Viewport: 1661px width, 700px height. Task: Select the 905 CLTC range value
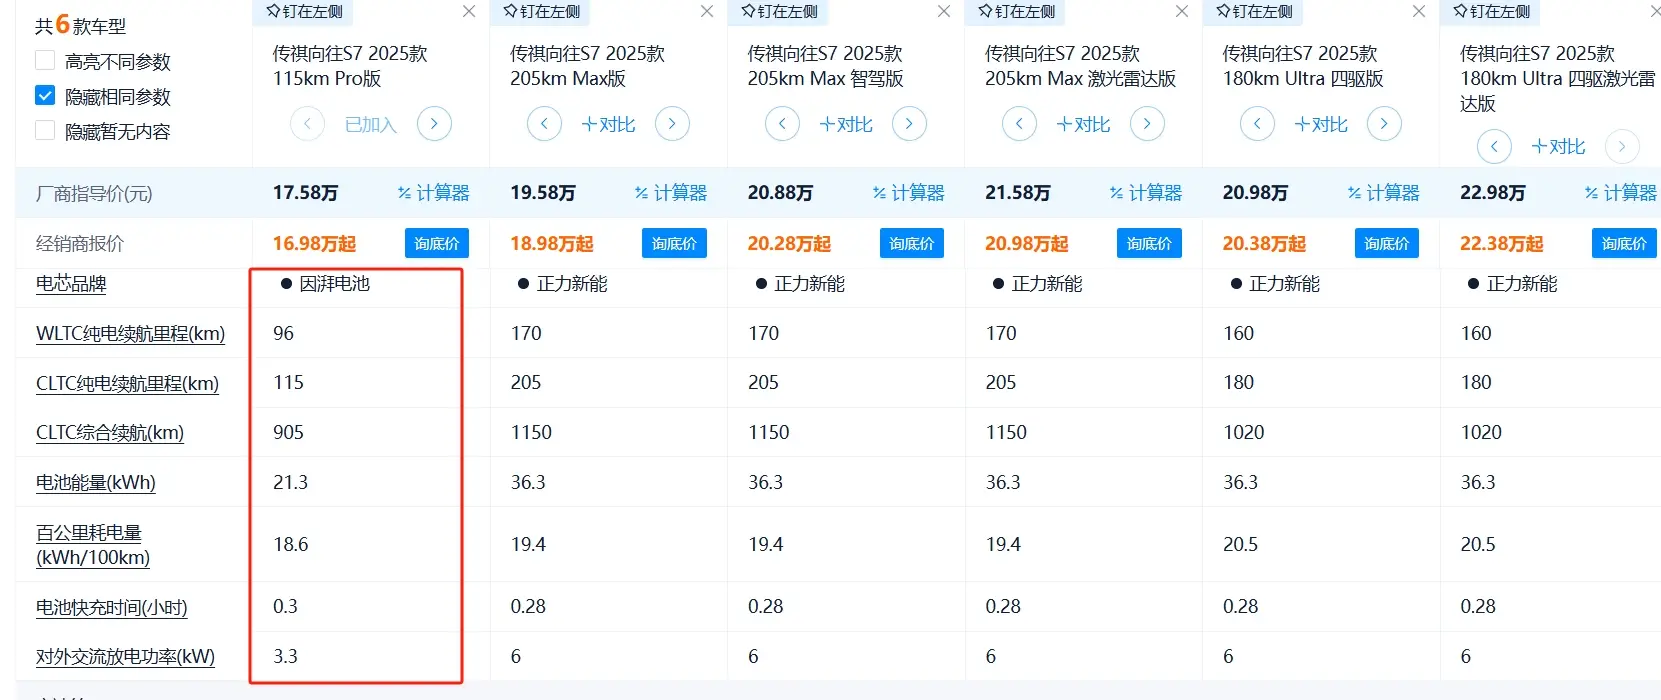click(288, 432)
